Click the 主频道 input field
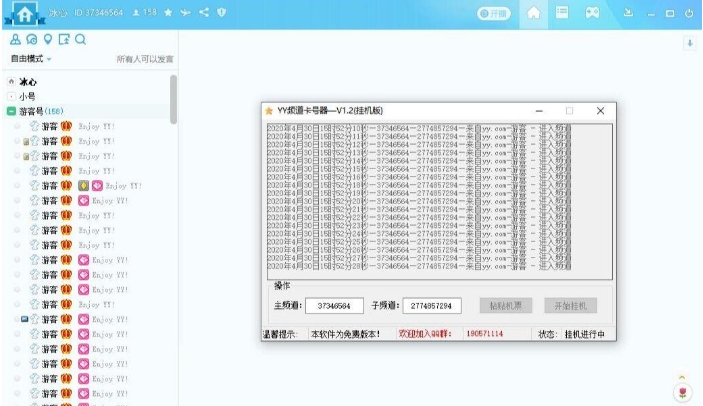The height and width of the screenshot is (406, 703). coord(334,306)
